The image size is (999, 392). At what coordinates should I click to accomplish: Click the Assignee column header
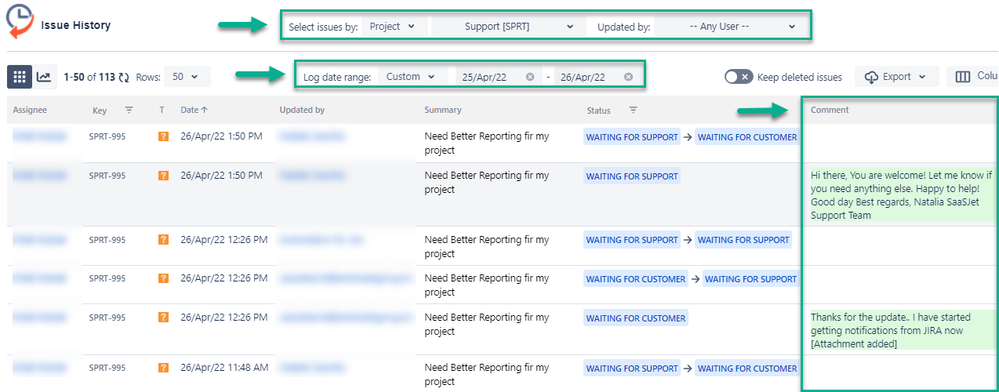click(x=29, y=110)
